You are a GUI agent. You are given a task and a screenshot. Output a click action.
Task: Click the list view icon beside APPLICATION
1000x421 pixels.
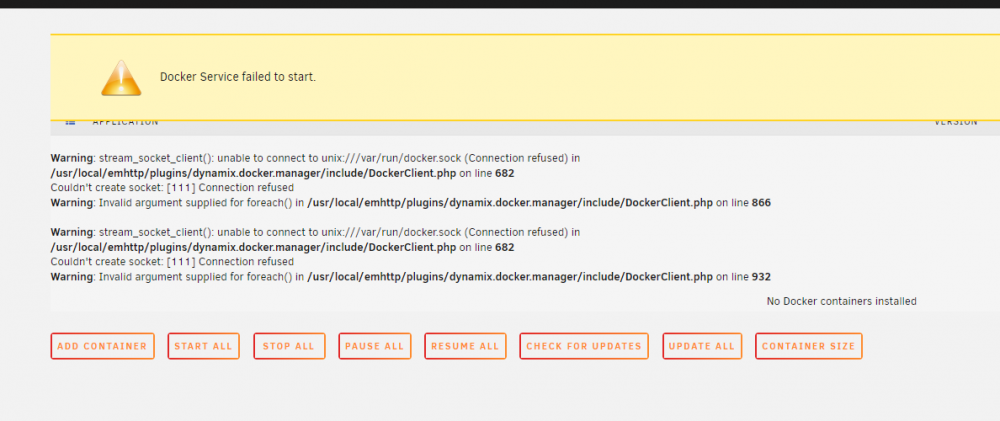click(x=71, y=122)
